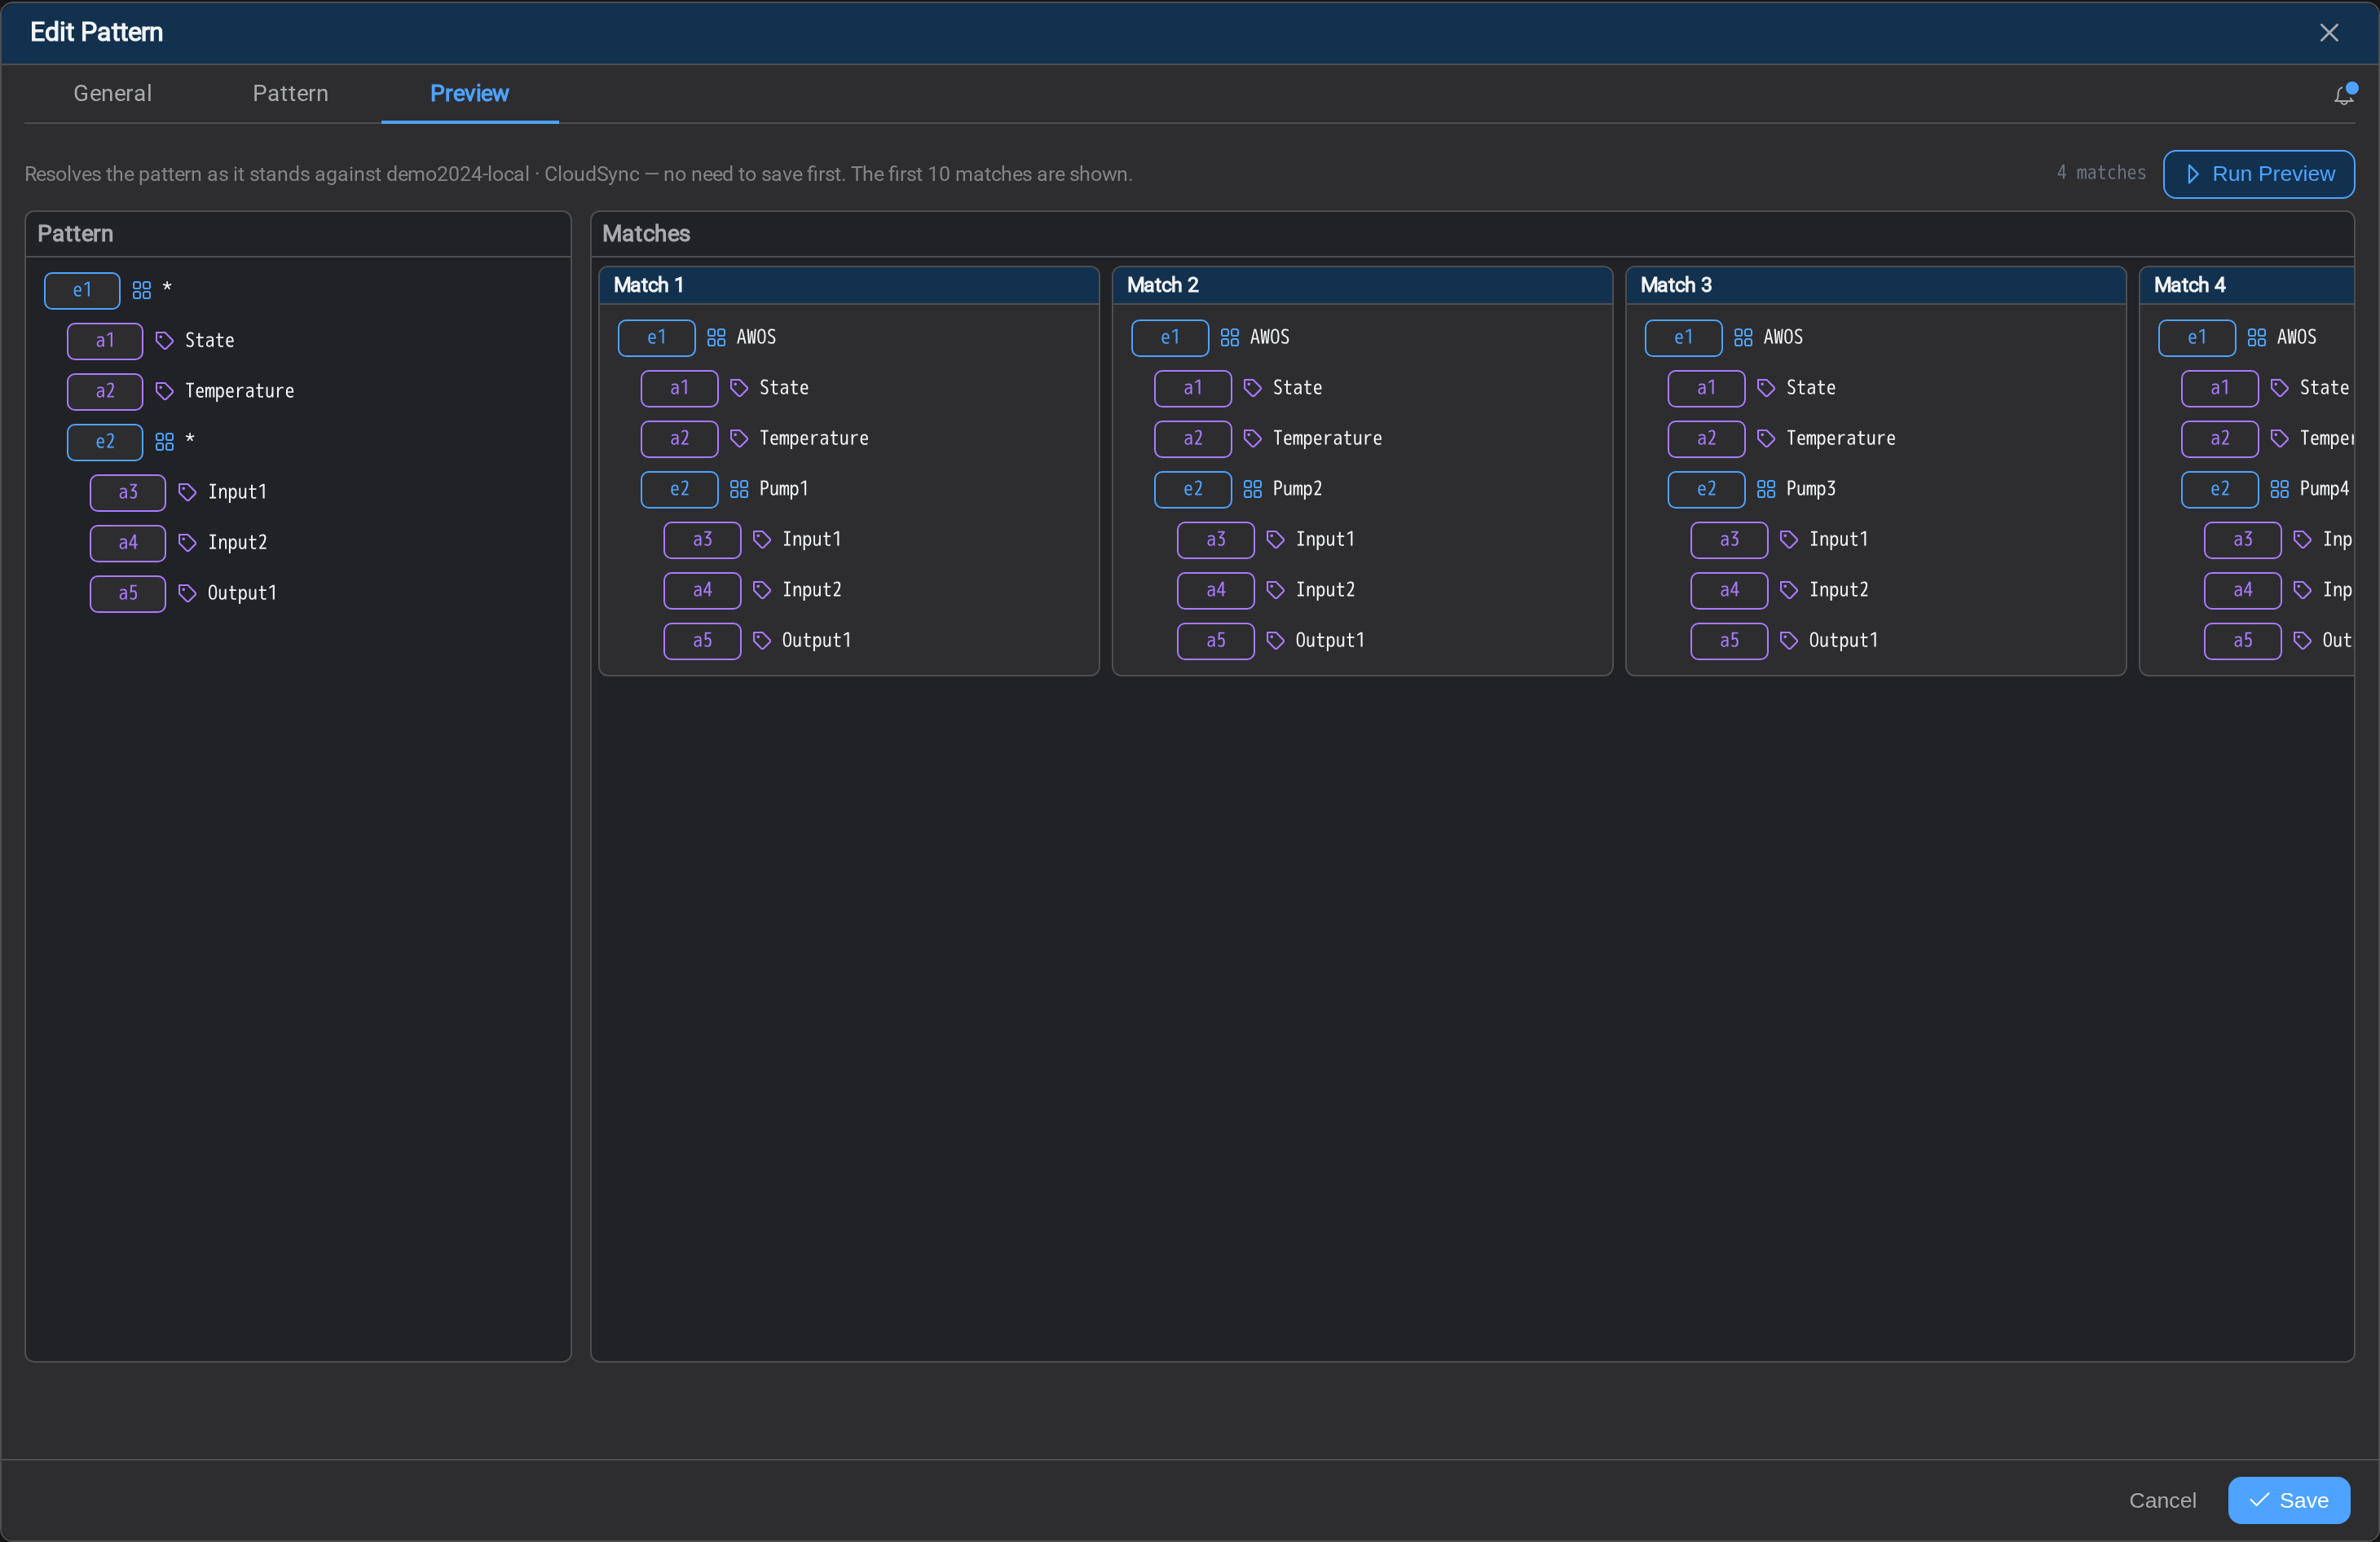
Task: Click entity icon beside Pump1 in Match 1
Action: click(x=739, y=489)
